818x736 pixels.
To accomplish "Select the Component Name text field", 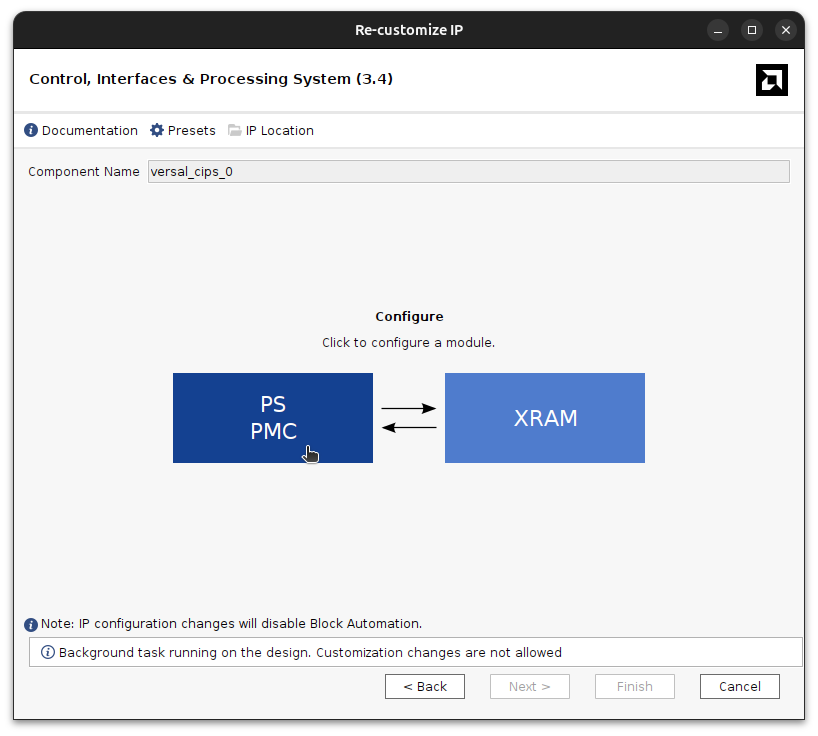I will click(x=468, y=171).
